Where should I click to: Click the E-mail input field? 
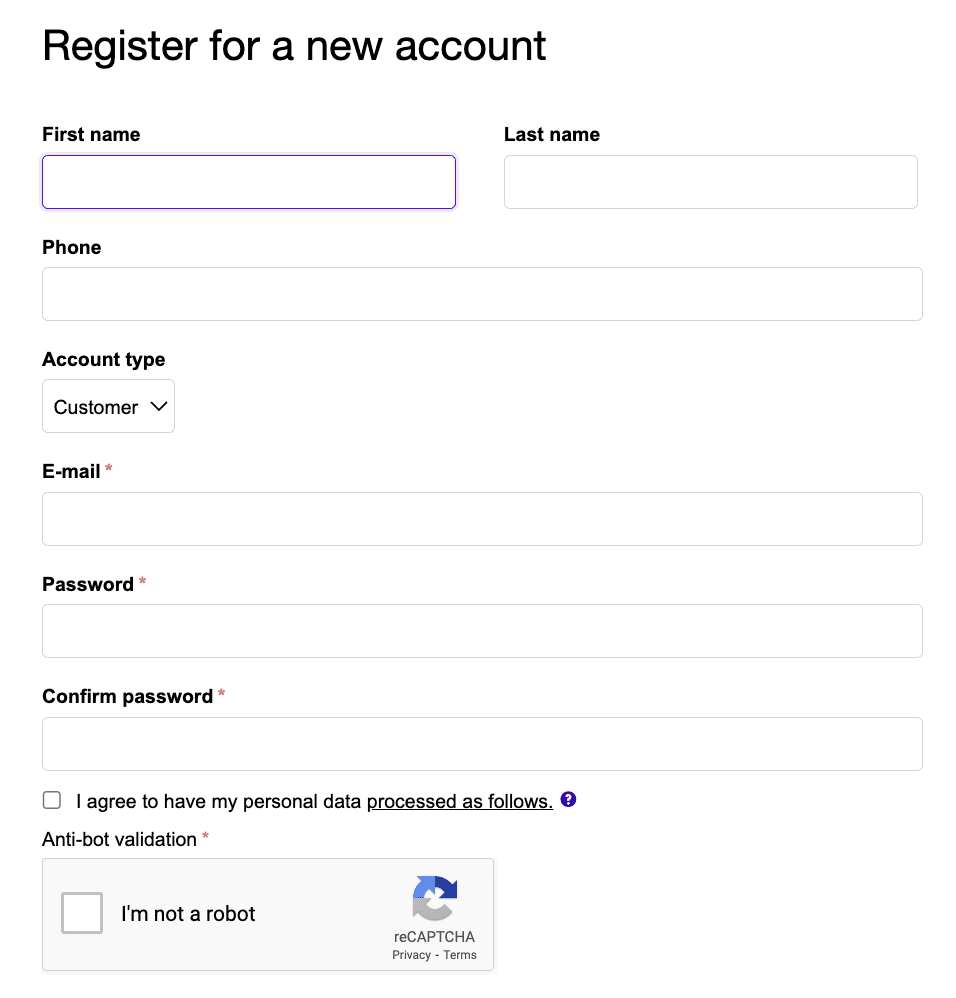coord(482,519)
